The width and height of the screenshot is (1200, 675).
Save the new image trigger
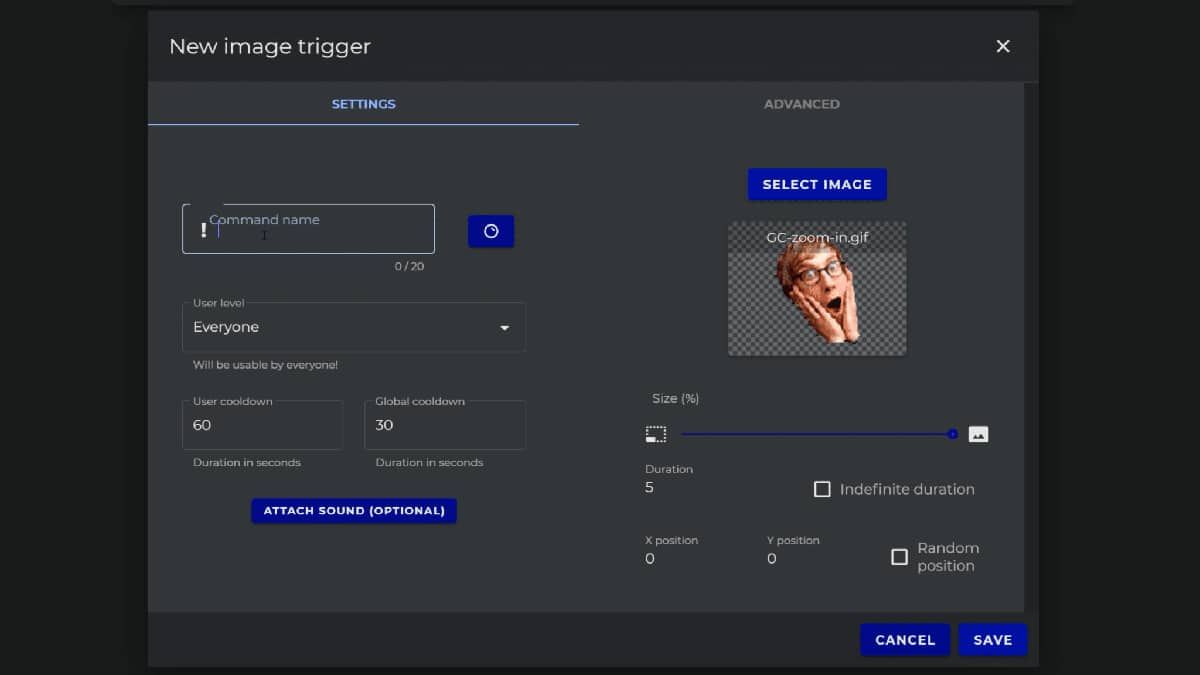point(992,640)
